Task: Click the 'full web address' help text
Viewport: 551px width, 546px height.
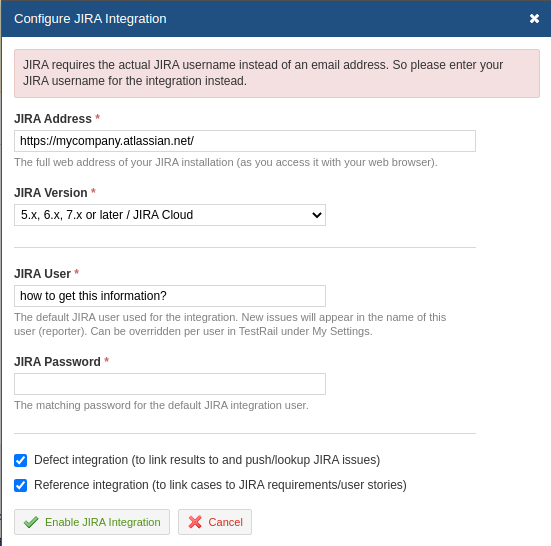Action: coord(226,162)
